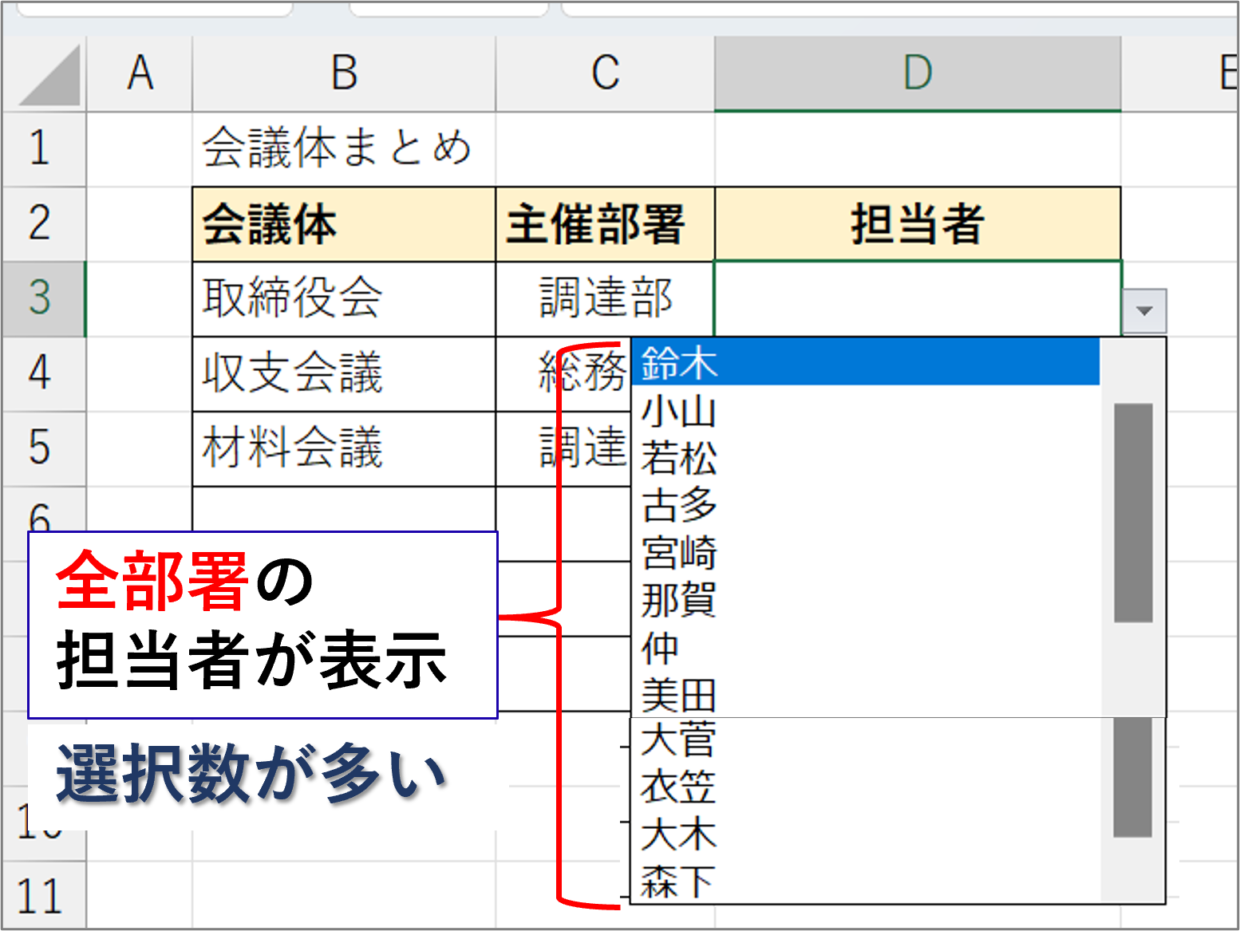Image resolution: width=1240 pixels, height=931 pixels.
Task: Click the 調達部 cell in row 3
Action: [605, 299]
